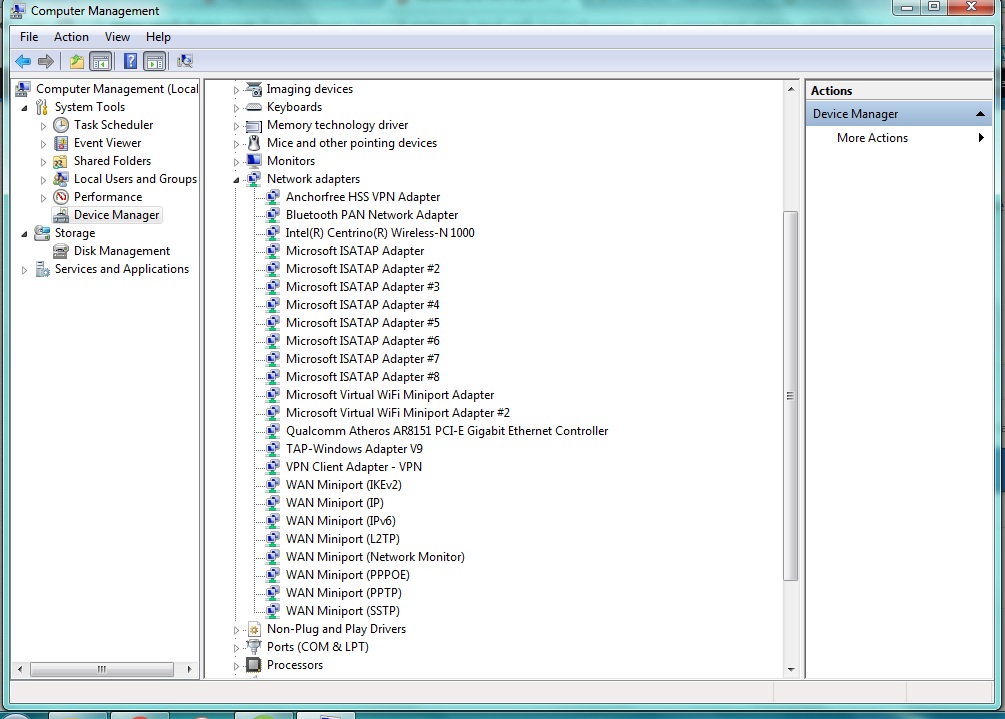Viewport: 1005px width, 719px height.
Task: Collapse the Network adapters category
Action: (236, 180)
